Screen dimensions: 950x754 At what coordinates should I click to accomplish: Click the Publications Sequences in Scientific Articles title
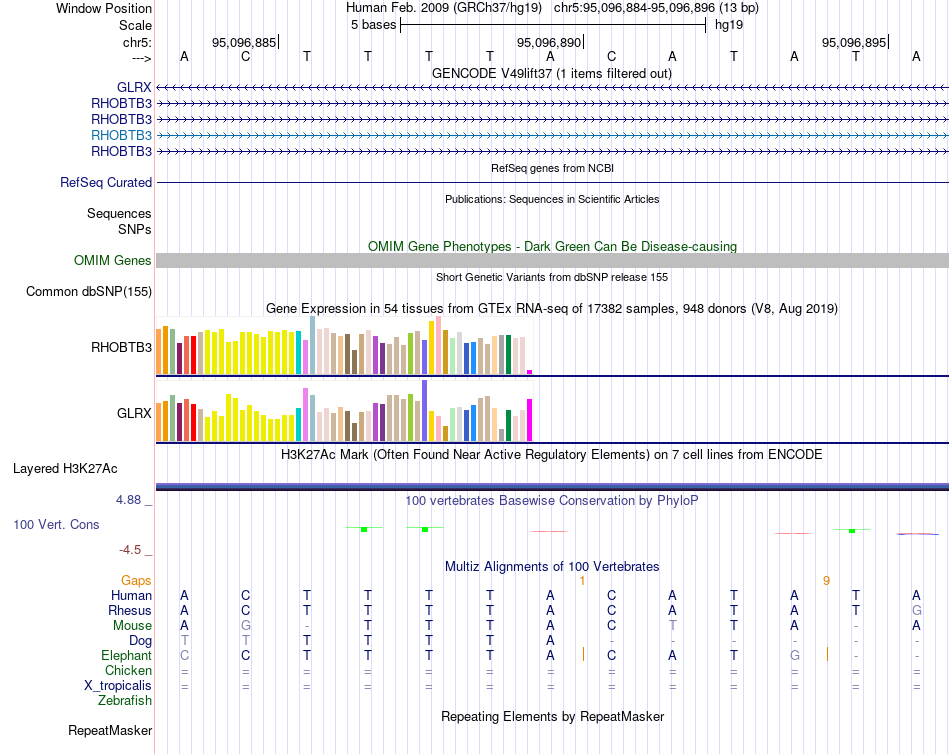point(552,199)
